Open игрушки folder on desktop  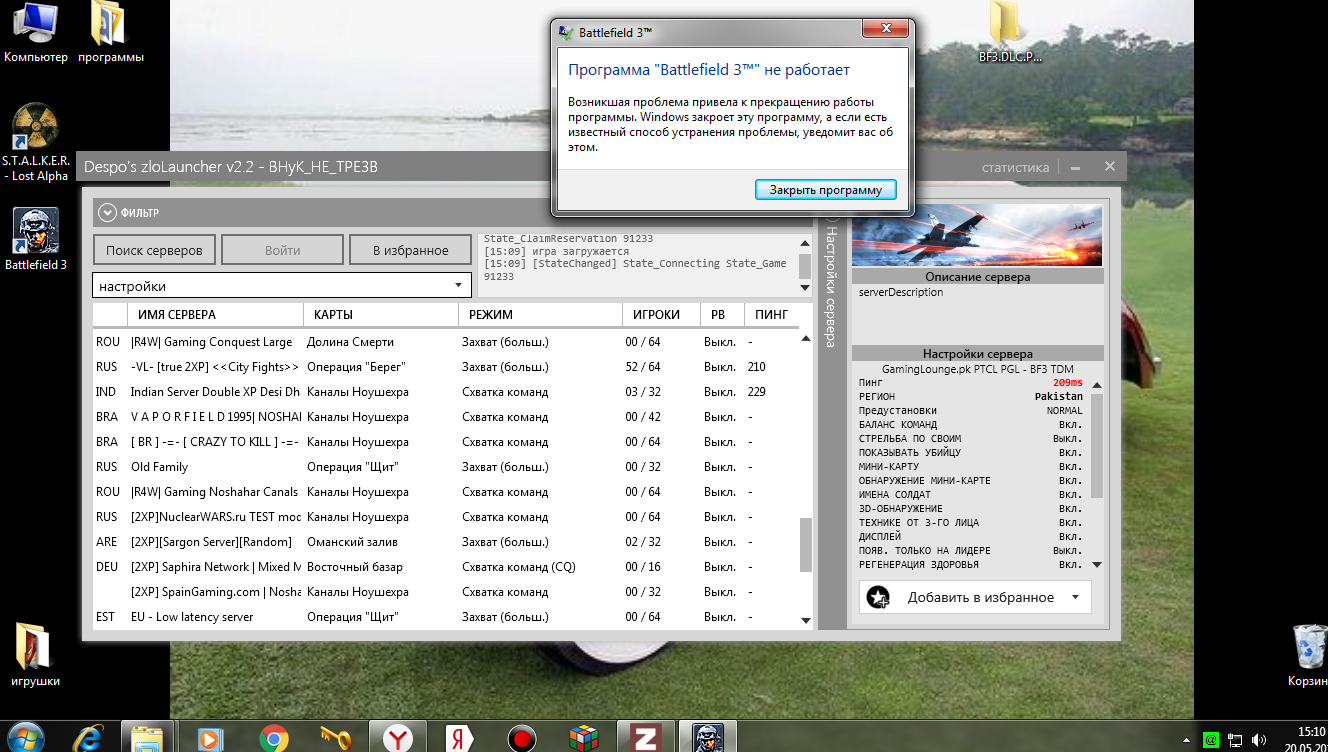[x=36, y=655]
